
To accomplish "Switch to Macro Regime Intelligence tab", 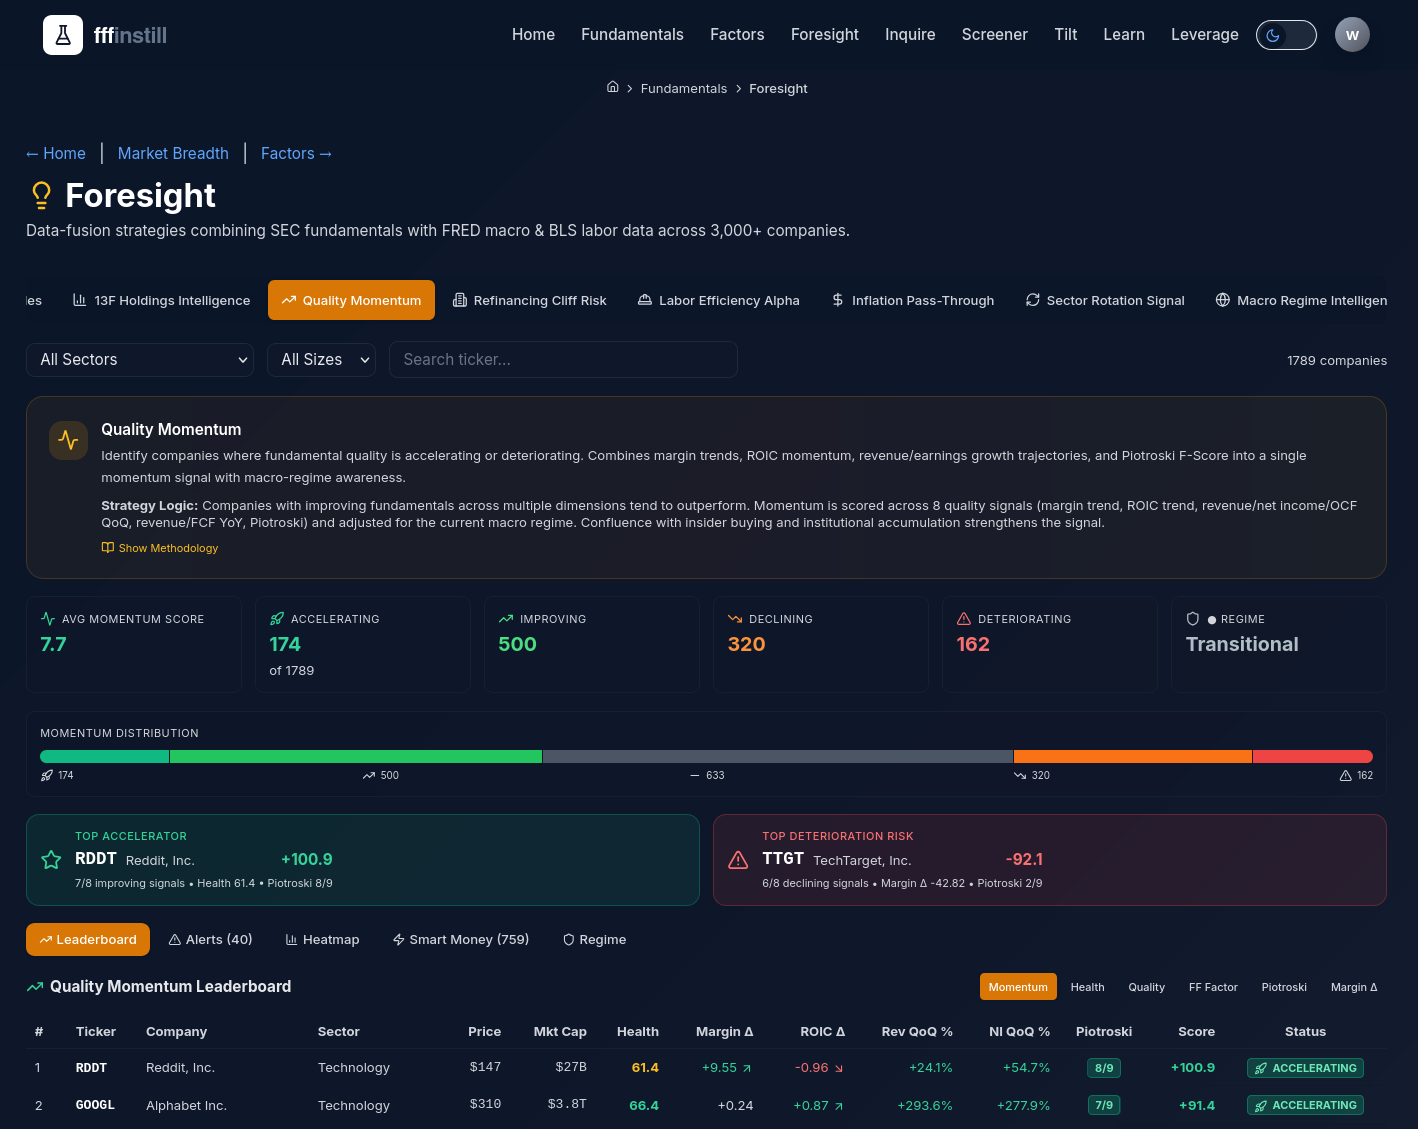I will (1301, 300).
